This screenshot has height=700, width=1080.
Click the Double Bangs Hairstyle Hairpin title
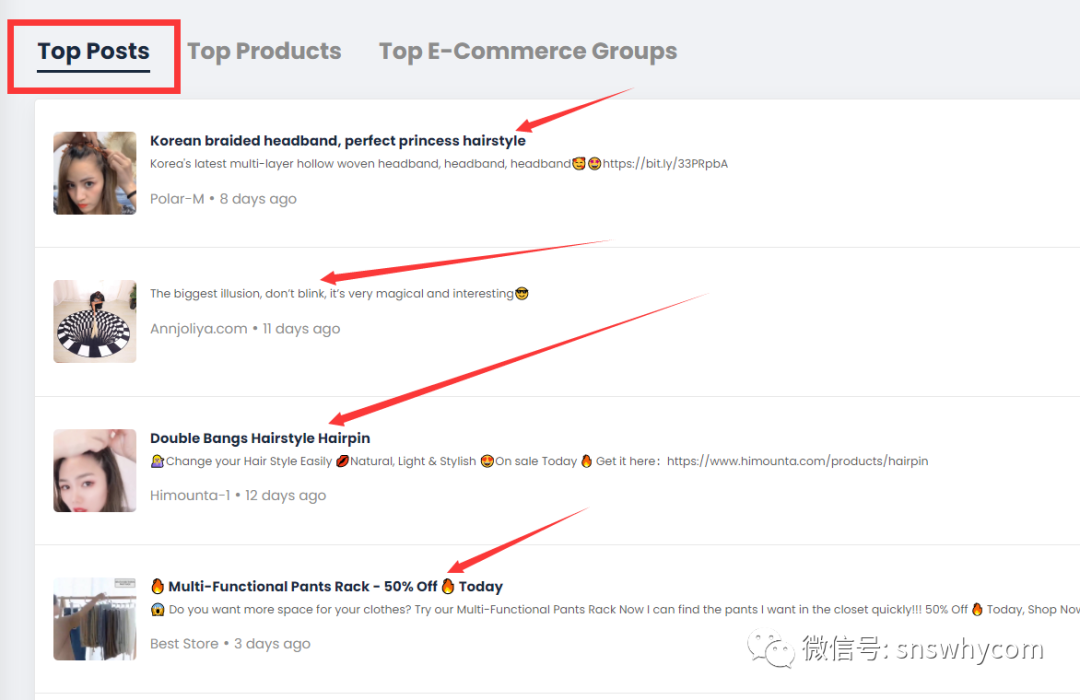260,438
